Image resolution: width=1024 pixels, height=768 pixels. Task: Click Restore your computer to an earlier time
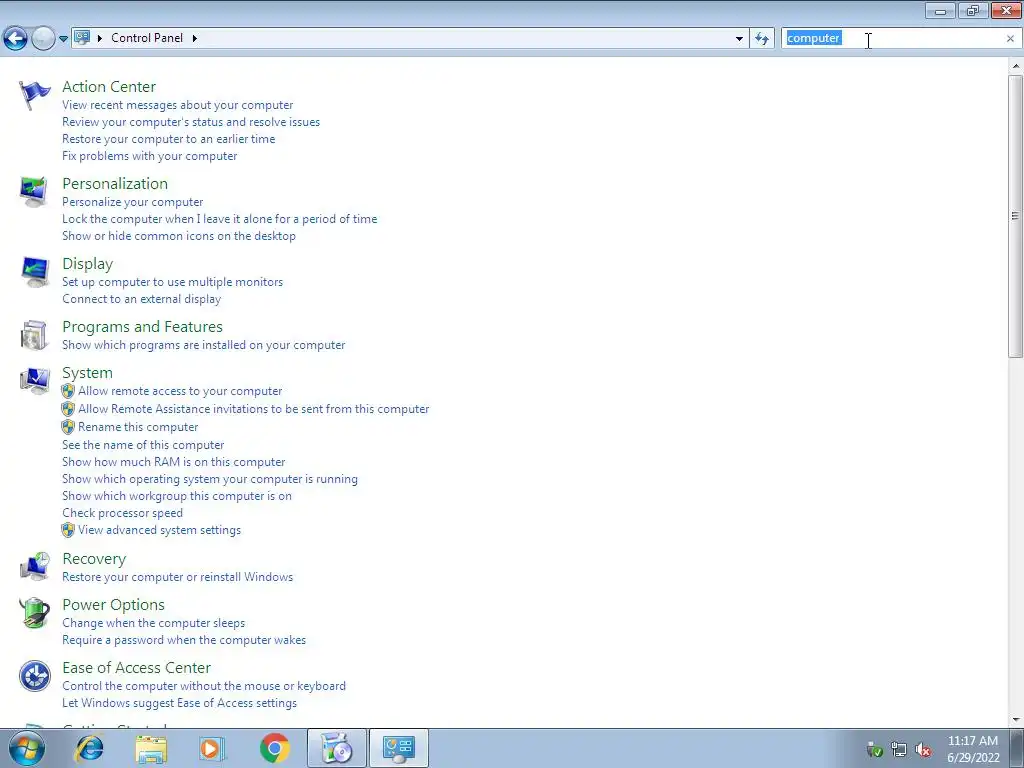(x=168, y=139)
